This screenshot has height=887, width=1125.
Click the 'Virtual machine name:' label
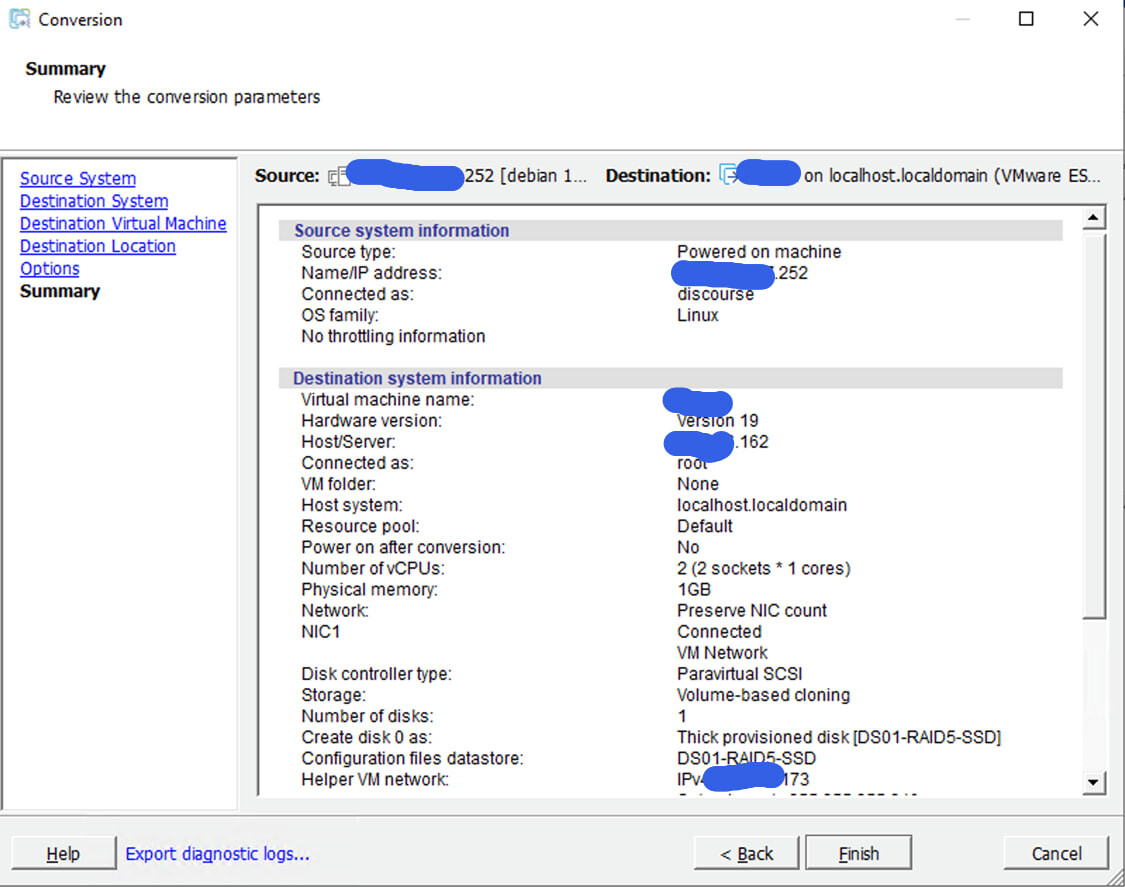387,400
